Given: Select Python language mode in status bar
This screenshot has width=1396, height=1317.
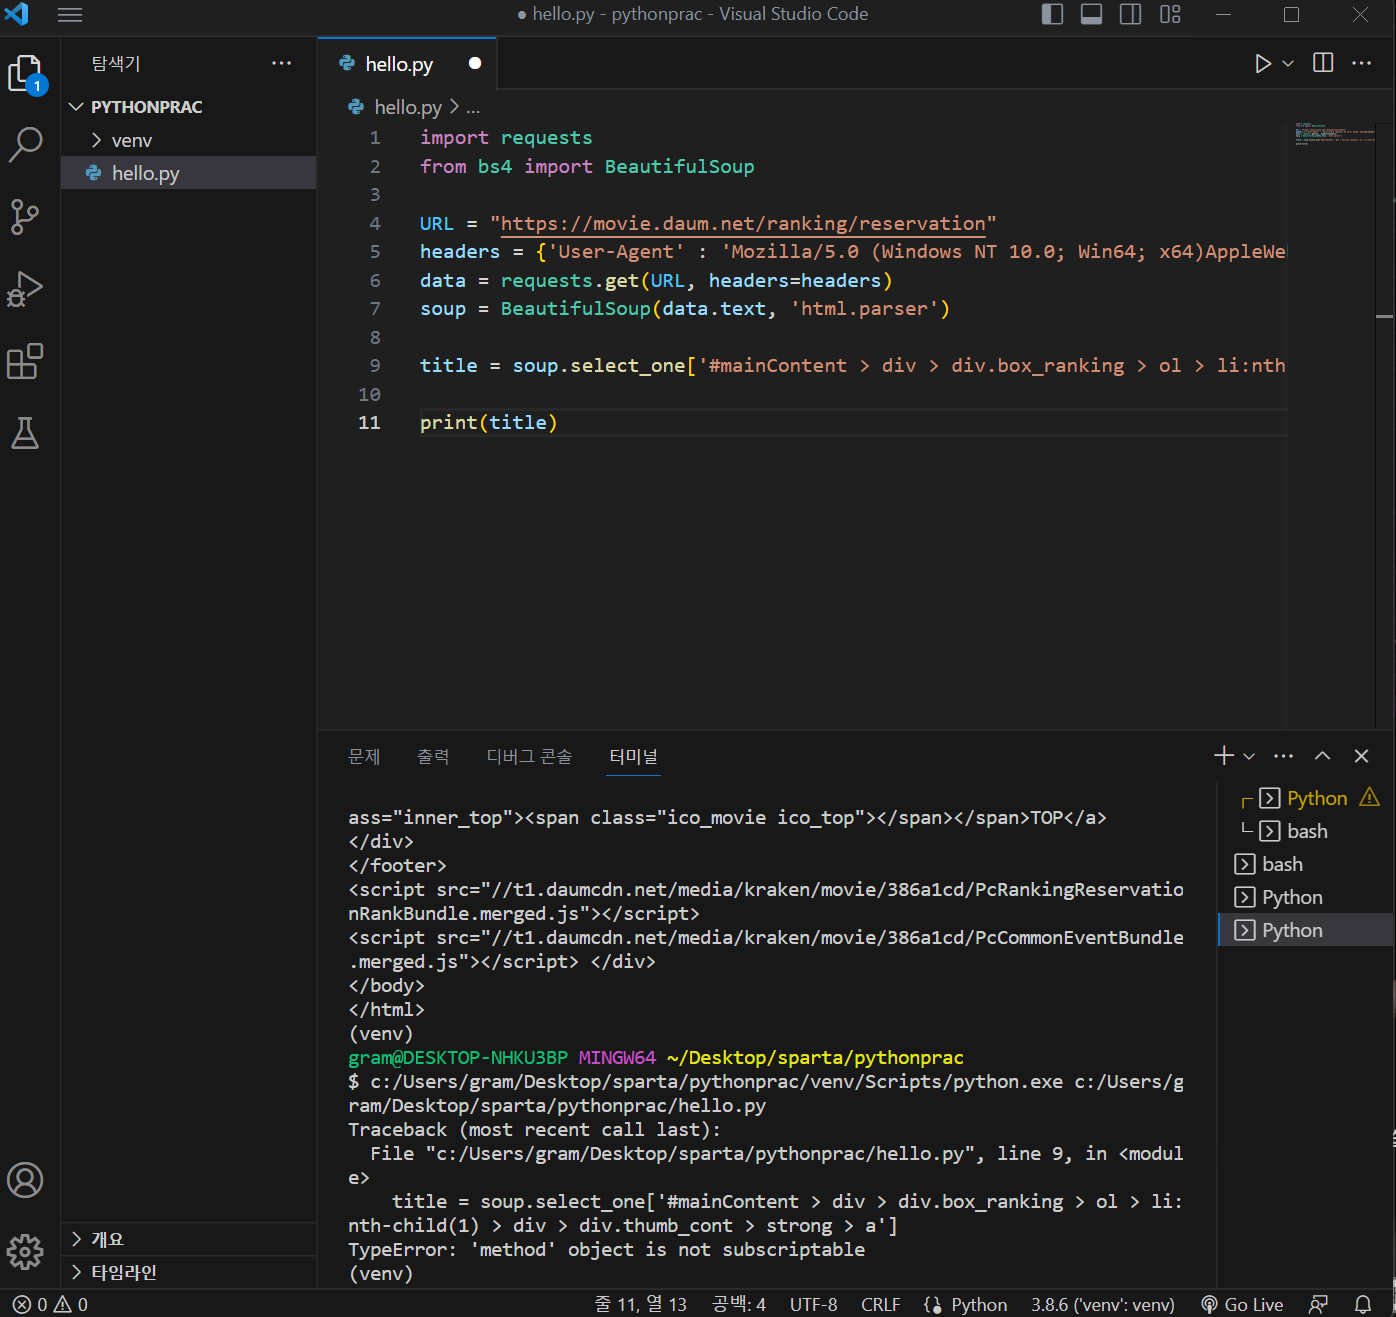Looking at the screenshot, I should [x=979, y=1304].
